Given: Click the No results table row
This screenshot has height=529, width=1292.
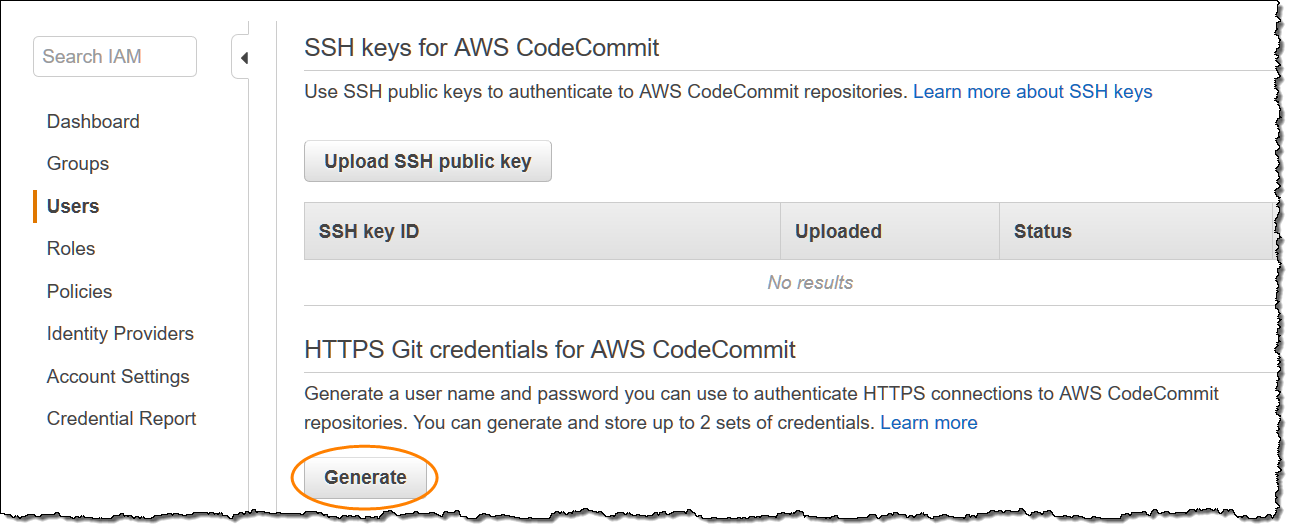Looking at the screenshot, I should (x=789, y=282).
